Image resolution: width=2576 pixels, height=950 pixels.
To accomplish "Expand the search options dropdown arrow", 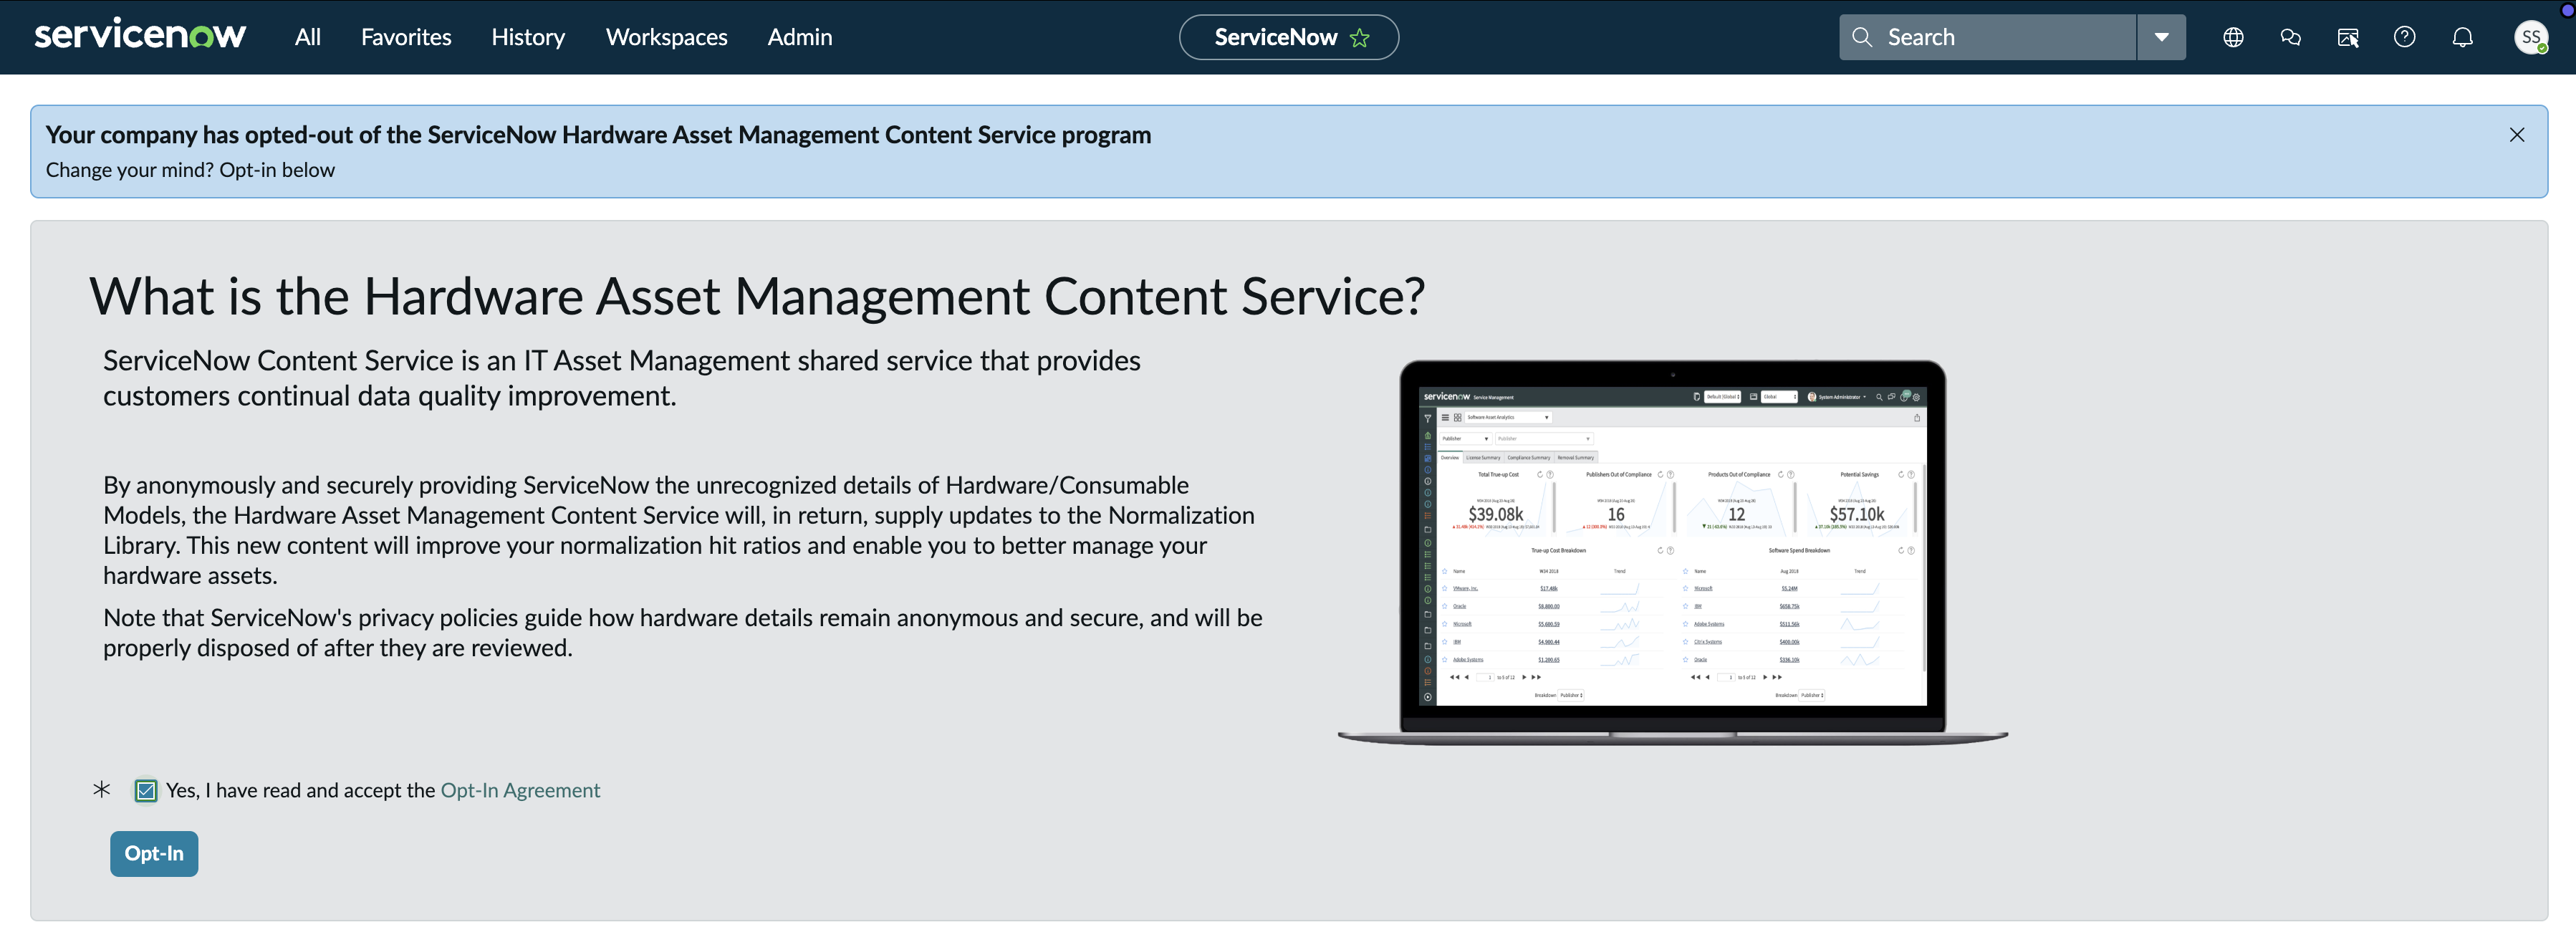I will pyautogui.click(x=2161, y=37).
